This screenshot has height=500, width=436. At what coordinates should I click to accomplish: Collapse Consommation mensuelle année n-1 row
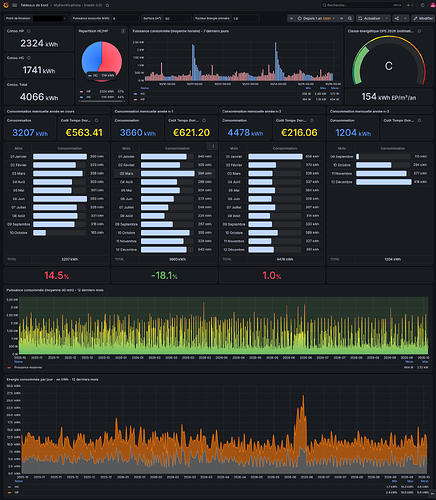[x=144, y=111]
